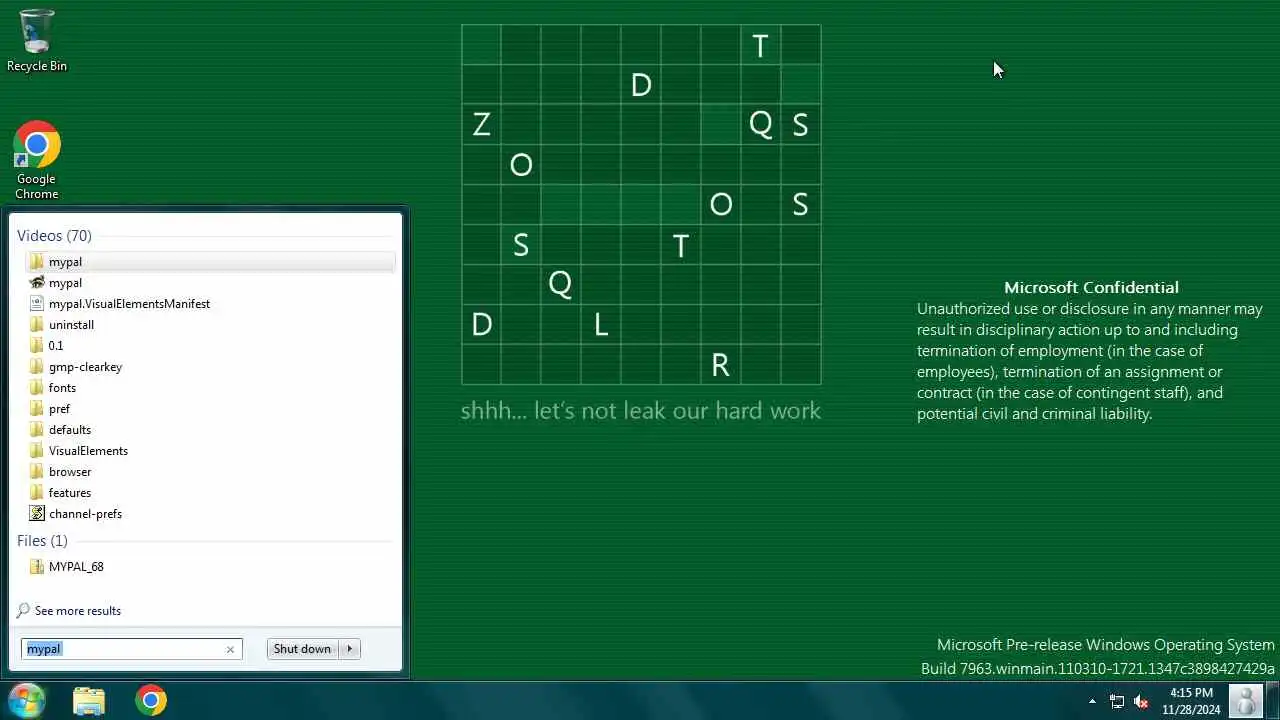Screen dimensions: 1280x720
Task: Click the Windows Start orb
Action: pos(27,700)
